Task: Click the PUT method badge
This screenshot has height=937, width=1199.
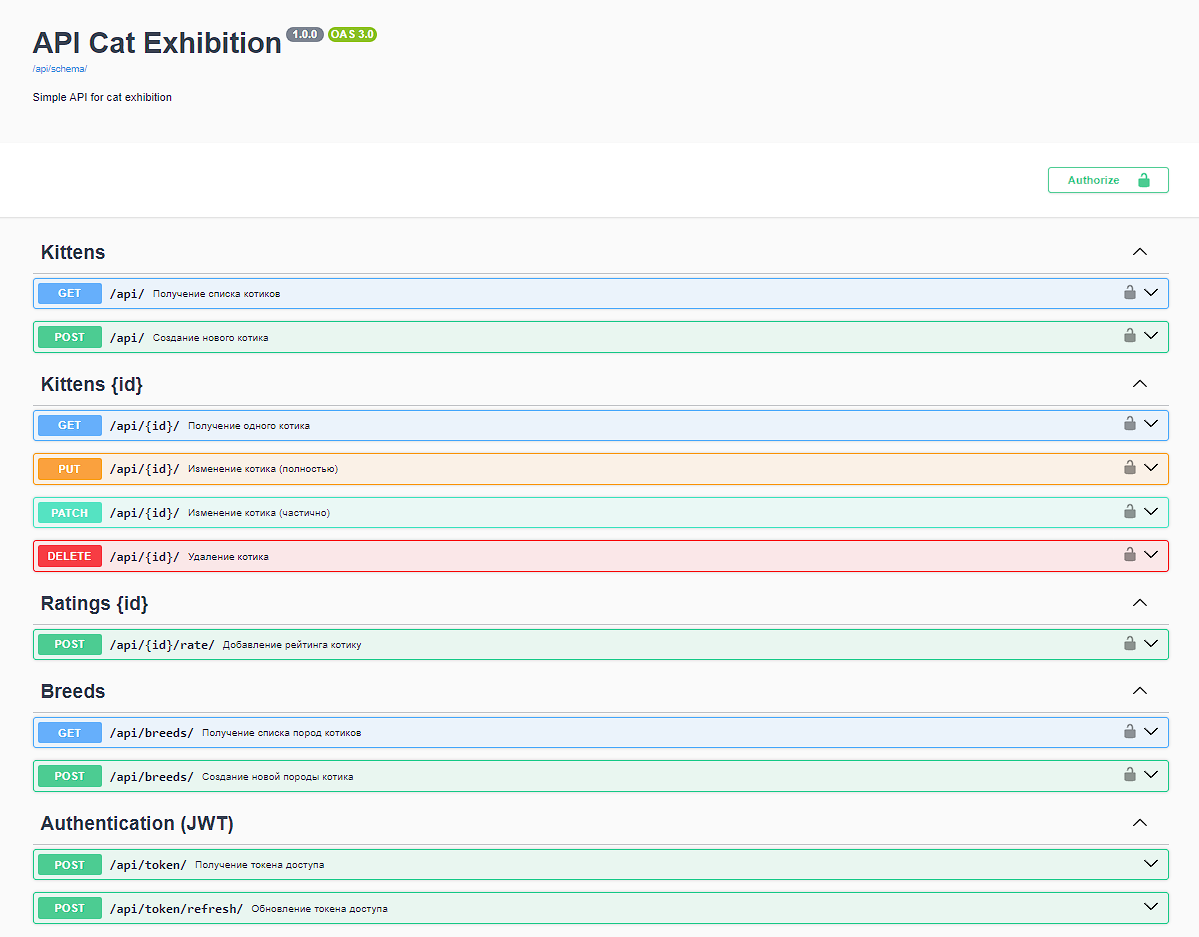Action: [x=70, y=469]
